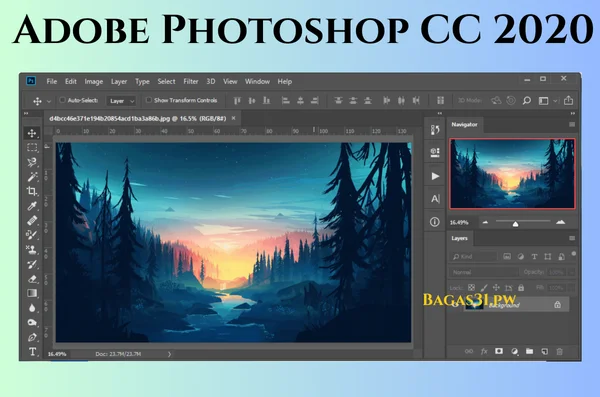Select the Brush tool

pyautogui.click(x=32, y=235)
